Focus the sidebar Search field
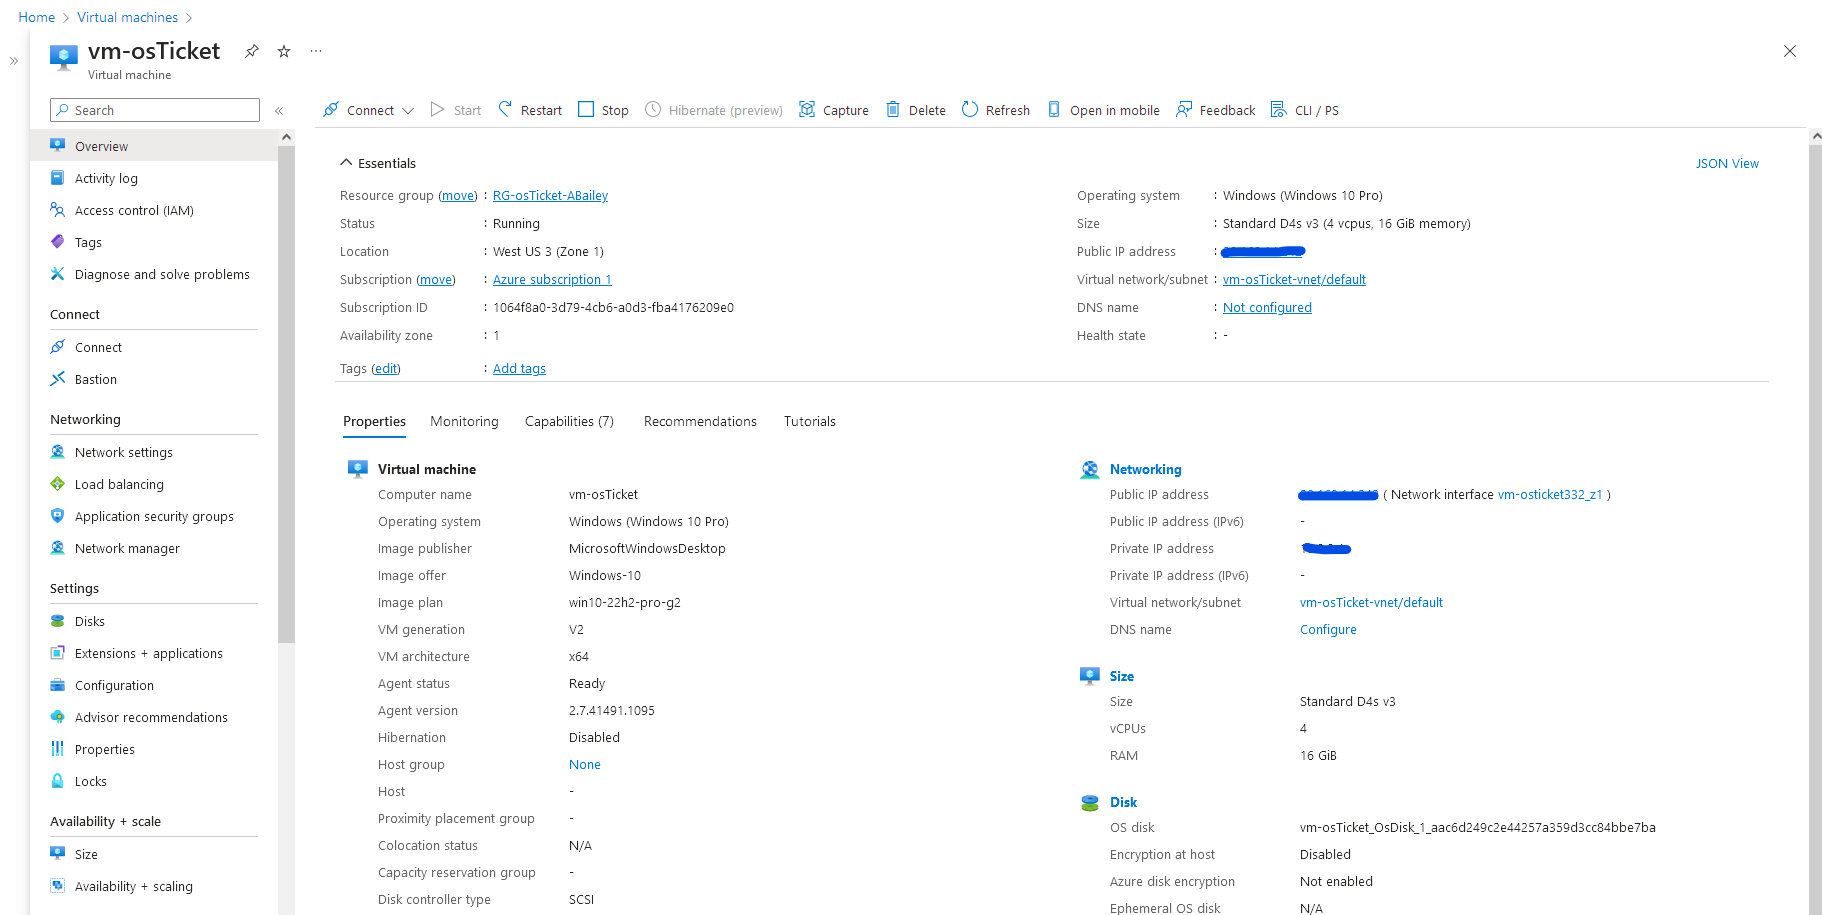Image resolution: width=1822 pixels, height=915 pixels. pyautogui.click(x=155, y=110)
